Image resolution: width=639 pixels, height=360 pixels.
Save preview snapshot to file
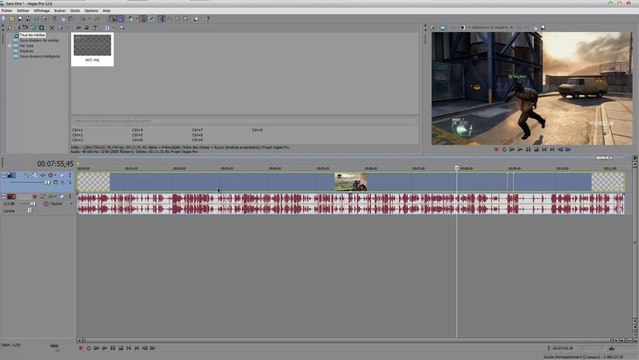(542, 28)
